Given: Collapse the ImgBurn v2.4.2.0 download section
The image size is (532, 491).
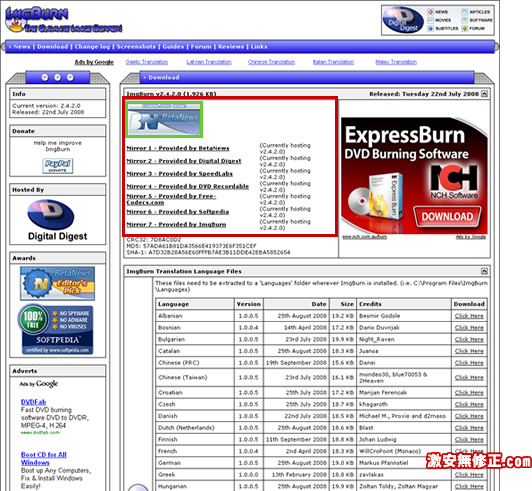Looking at the screenshot, I should tap(484, 94).
